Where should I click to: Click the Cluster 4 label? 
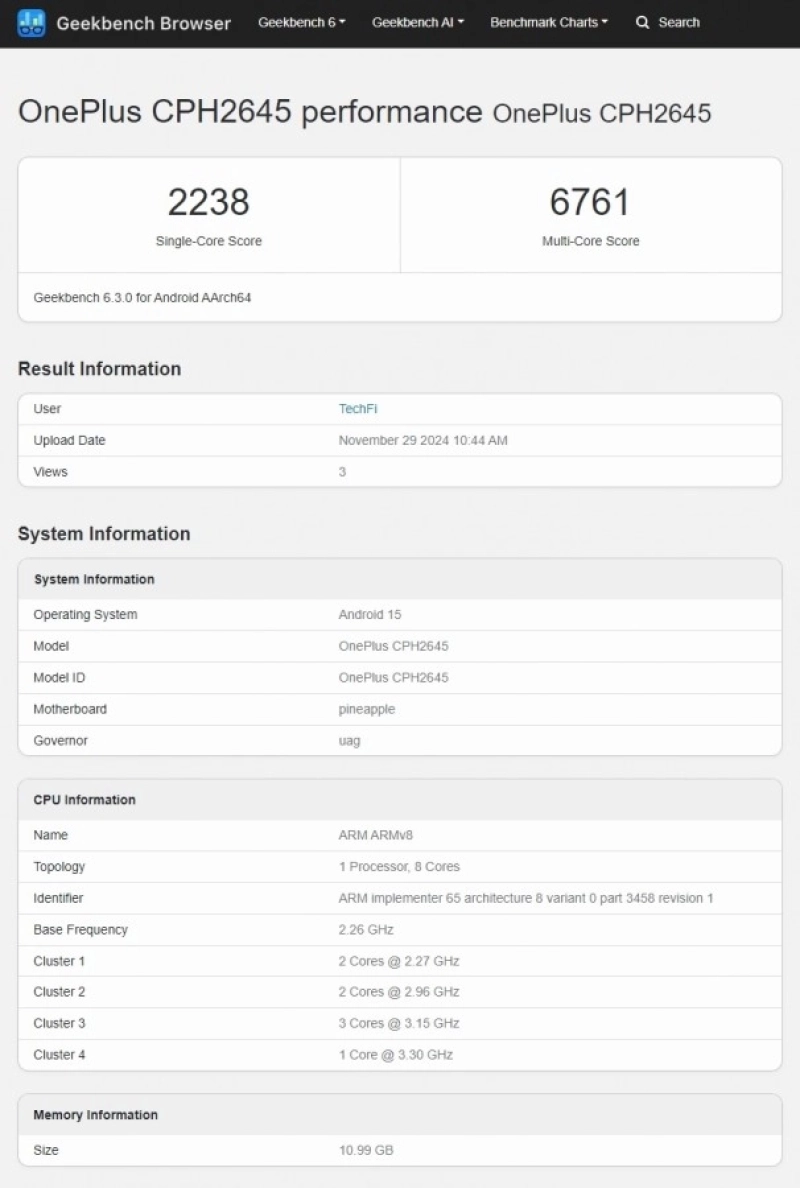[x=59, y=1055]
